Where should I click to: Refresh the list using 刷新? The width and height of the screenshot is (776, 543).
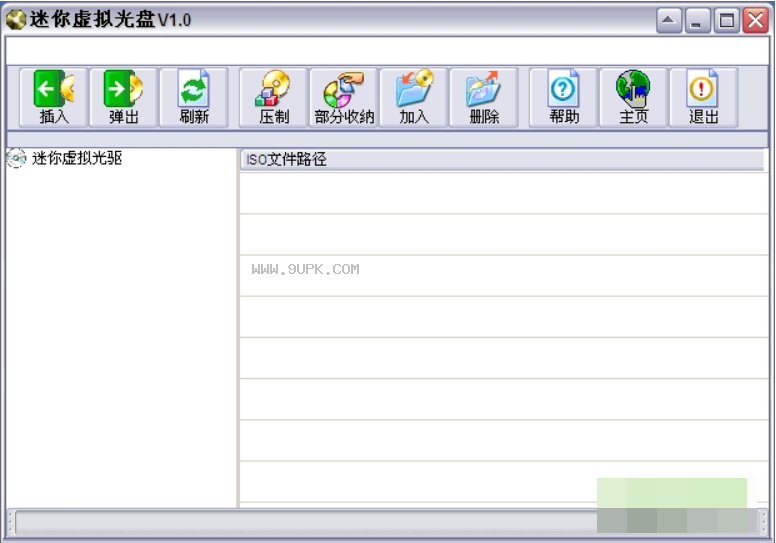(194, 98)
